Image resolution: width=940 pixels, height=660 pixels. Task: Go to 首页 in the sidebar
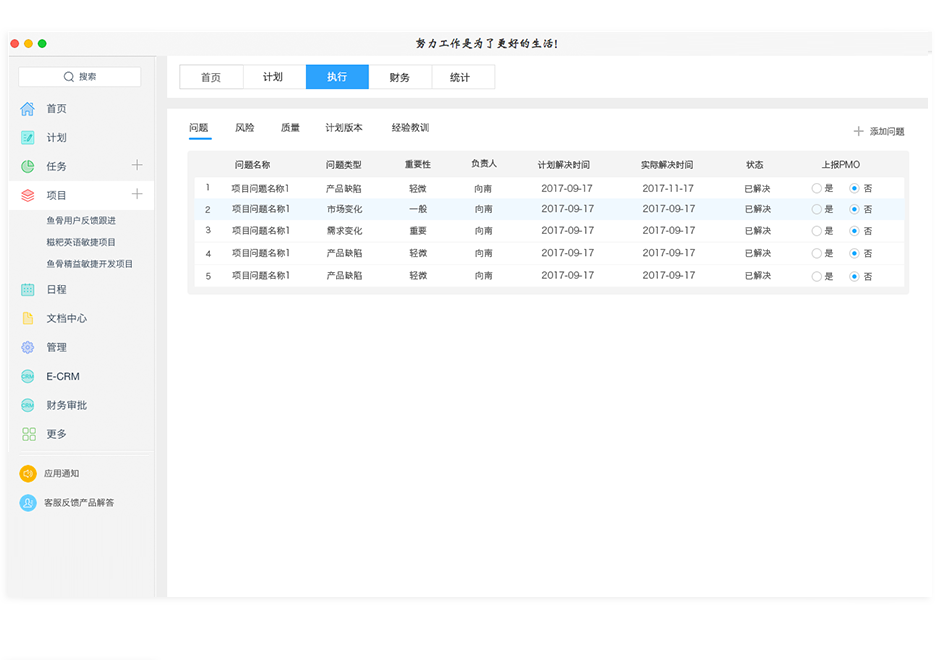56,109
